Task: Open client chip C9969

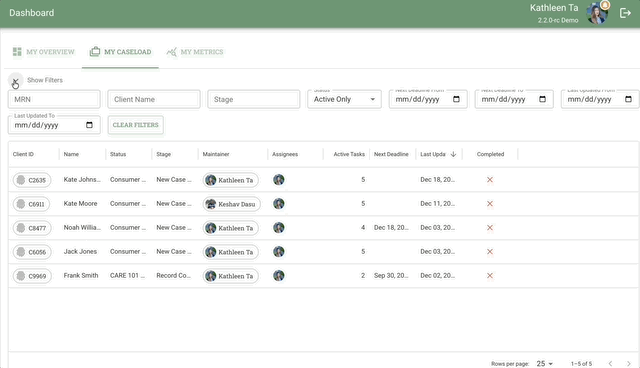Action: pyautogui.click(x=32, y=276)
